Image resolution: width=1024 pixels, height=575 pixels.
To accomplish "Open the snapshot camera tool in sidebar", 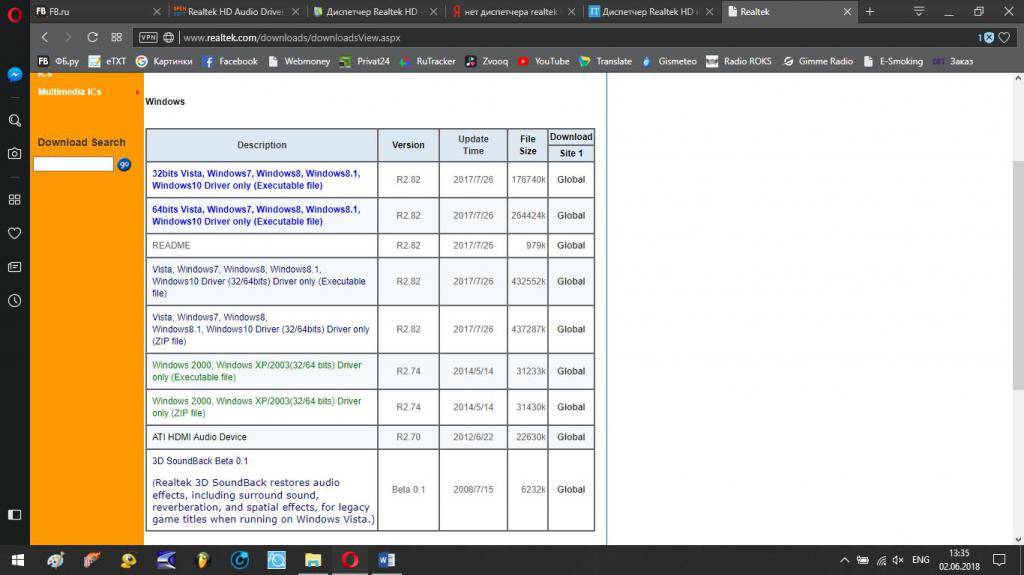I will point(15,154).
